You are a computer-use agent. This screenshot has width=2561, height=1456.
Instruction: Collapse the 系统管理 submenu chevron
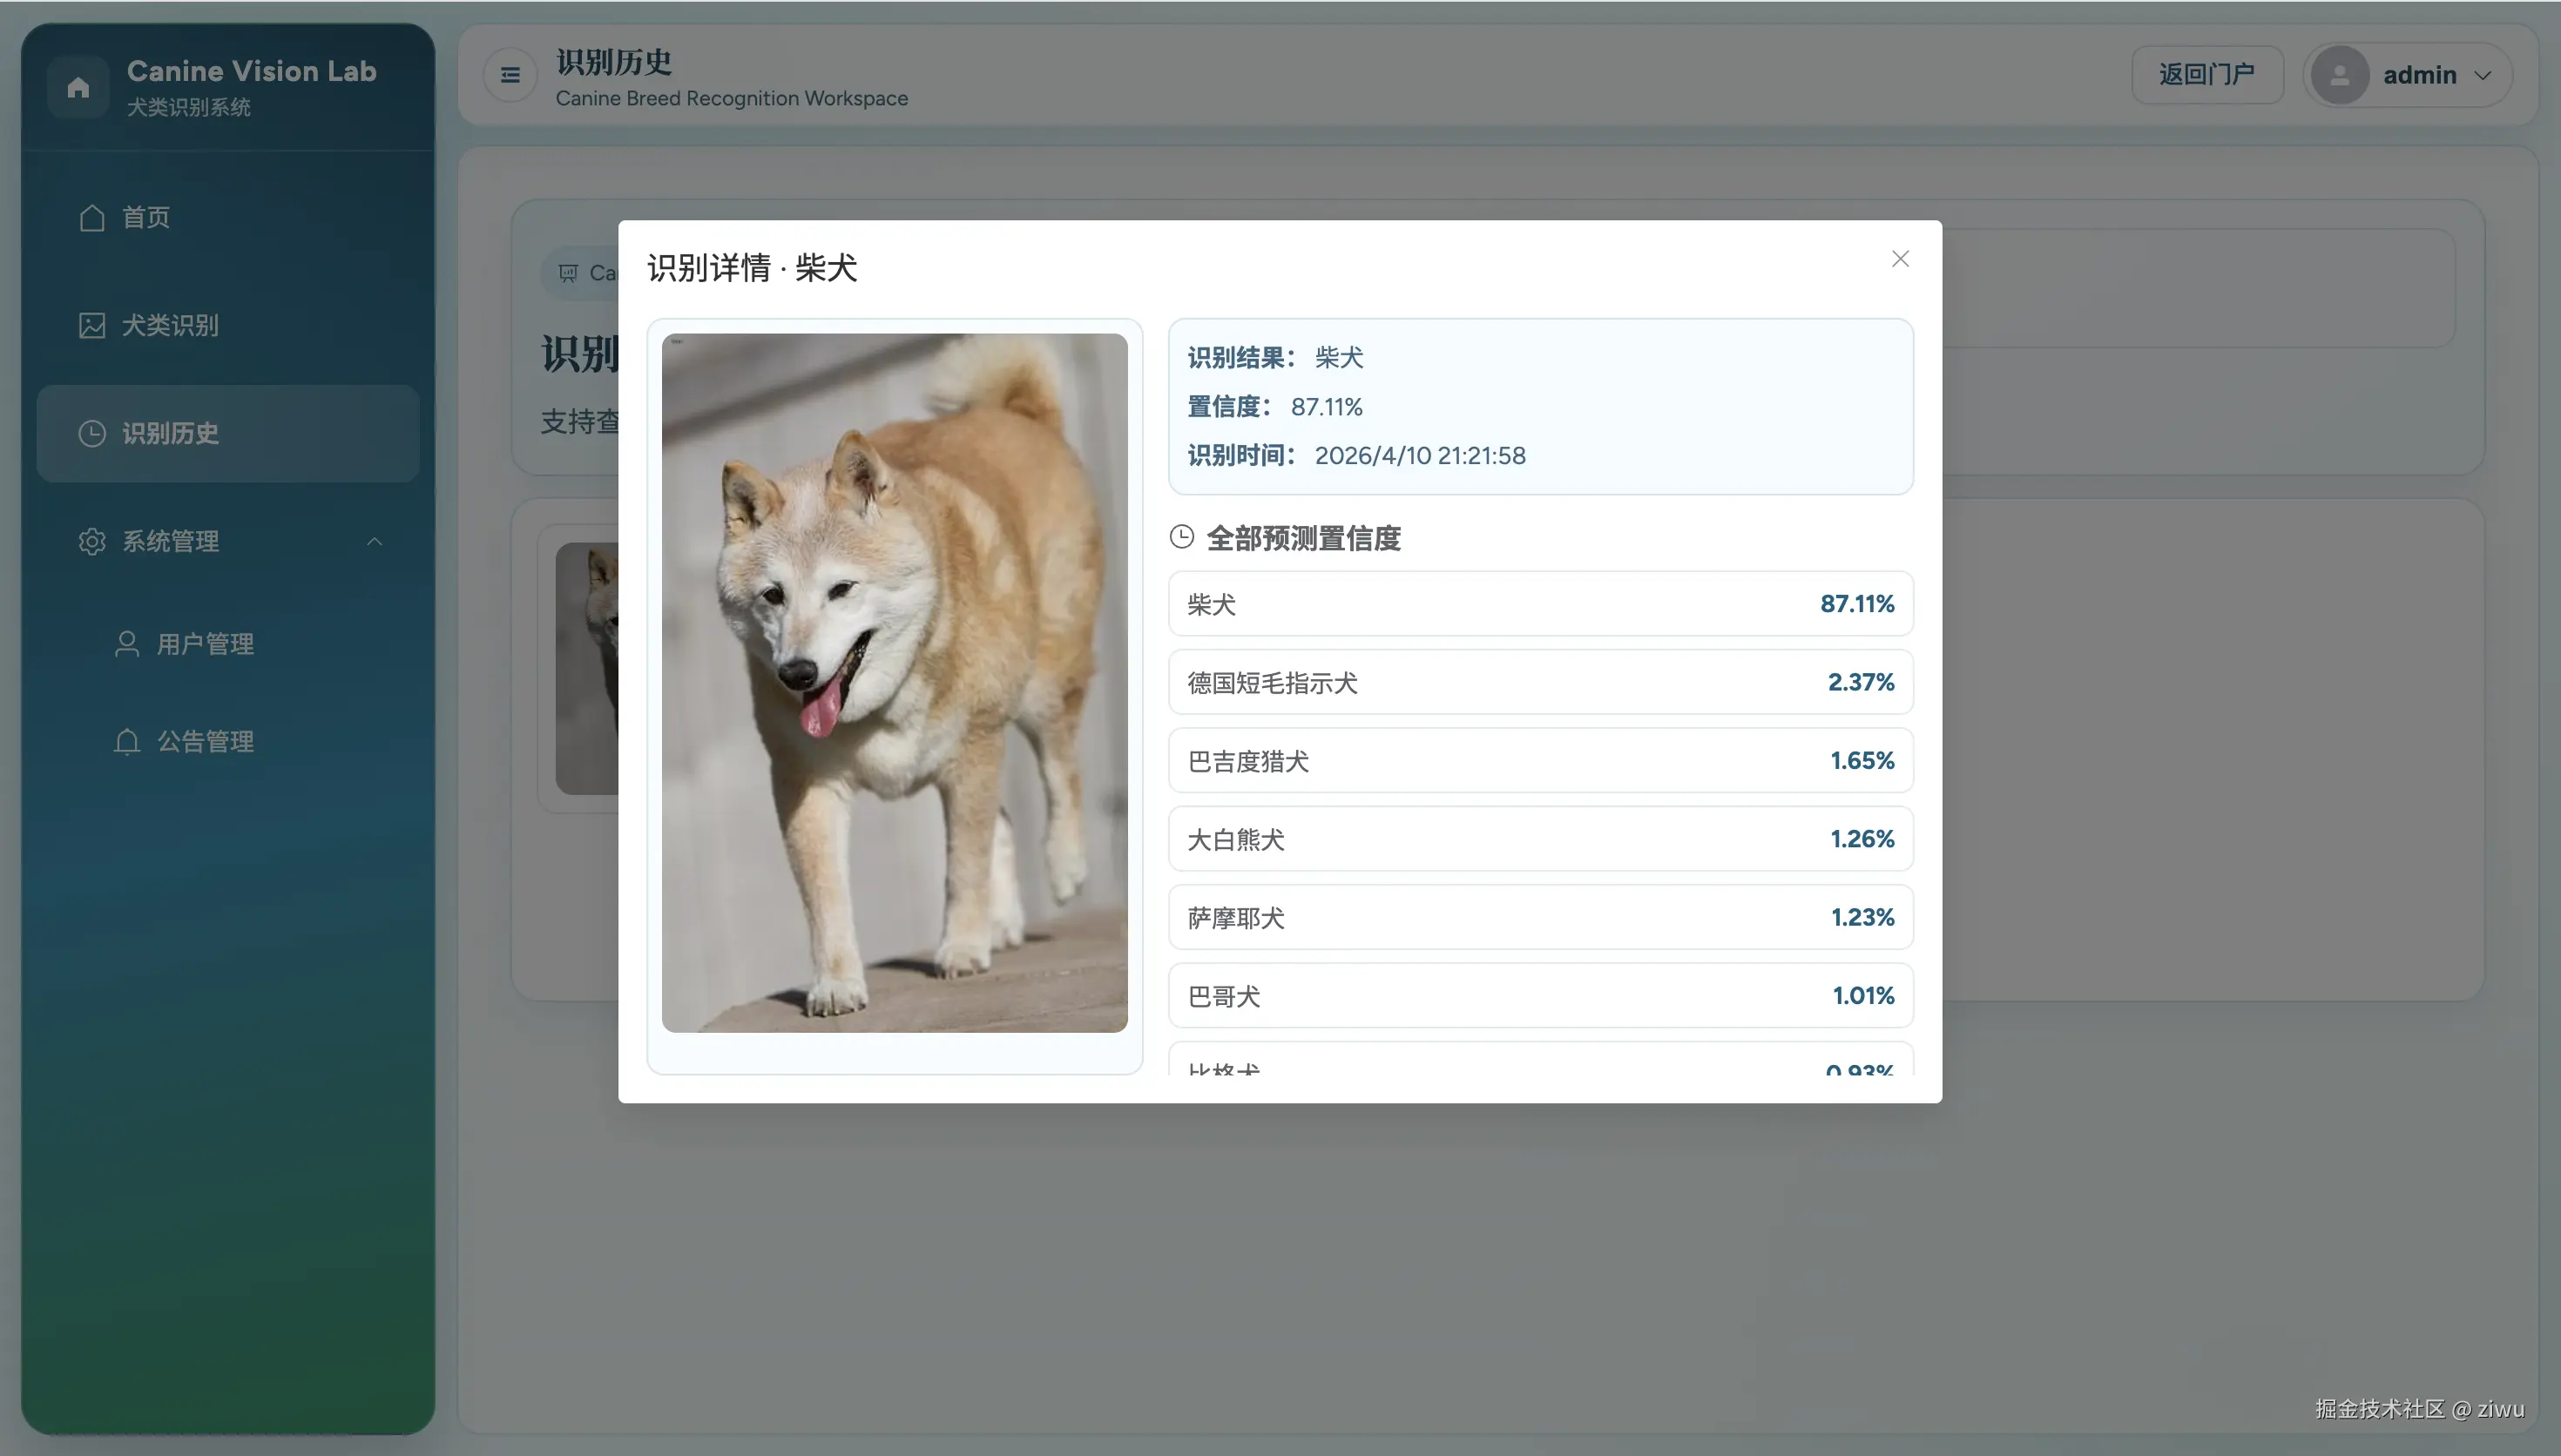pos(375,541)
